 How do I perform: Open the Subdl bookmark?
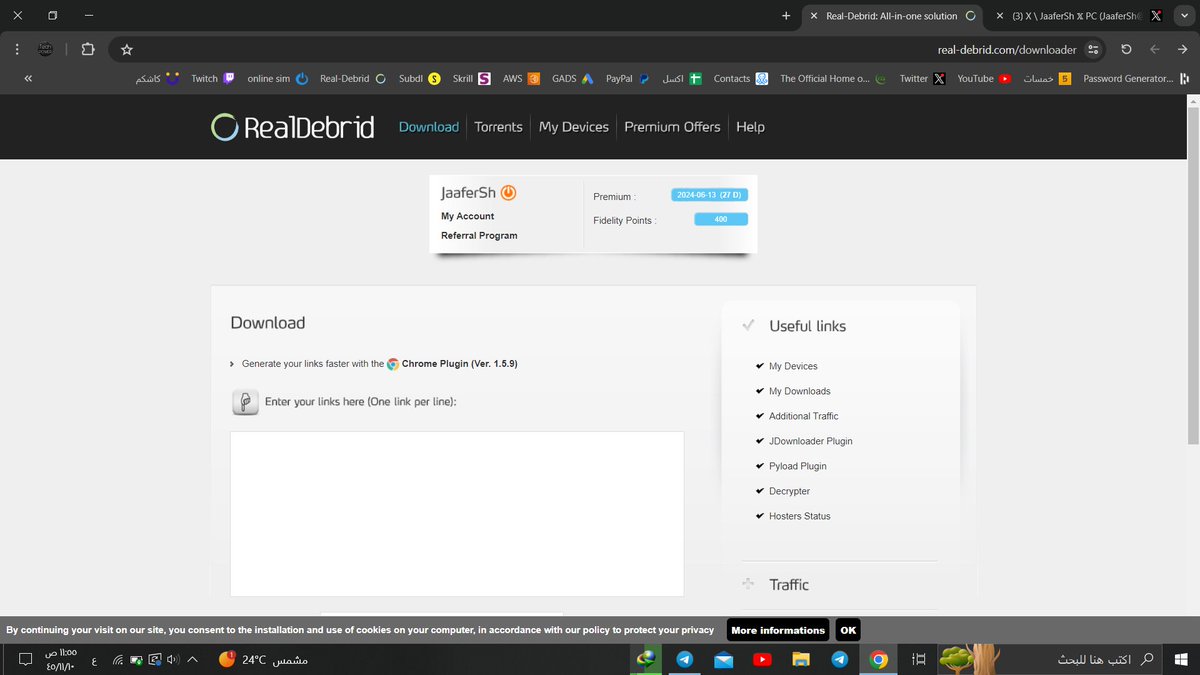pyautogui.click(x=419, y=78)
